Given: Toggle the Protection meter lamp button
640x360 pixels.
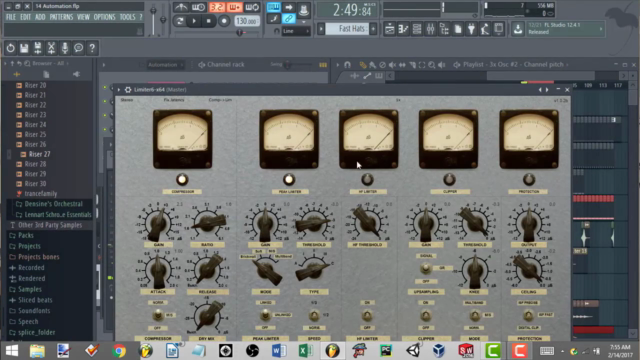Looking at the screenshot, I should [x=529, y=179].
